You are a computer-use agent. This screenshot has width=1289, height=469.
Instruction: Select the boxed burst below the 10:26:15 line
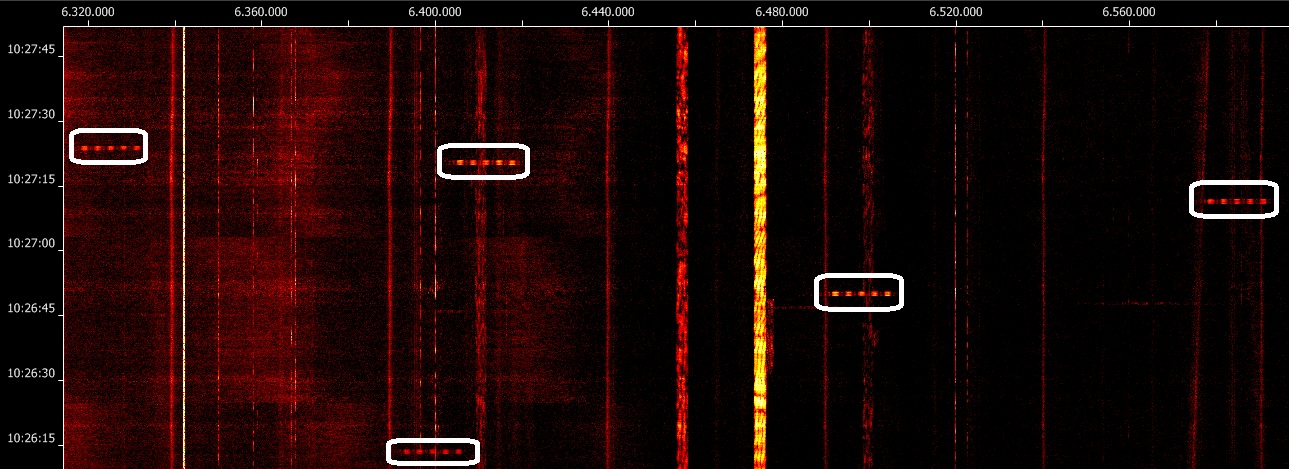432,452
